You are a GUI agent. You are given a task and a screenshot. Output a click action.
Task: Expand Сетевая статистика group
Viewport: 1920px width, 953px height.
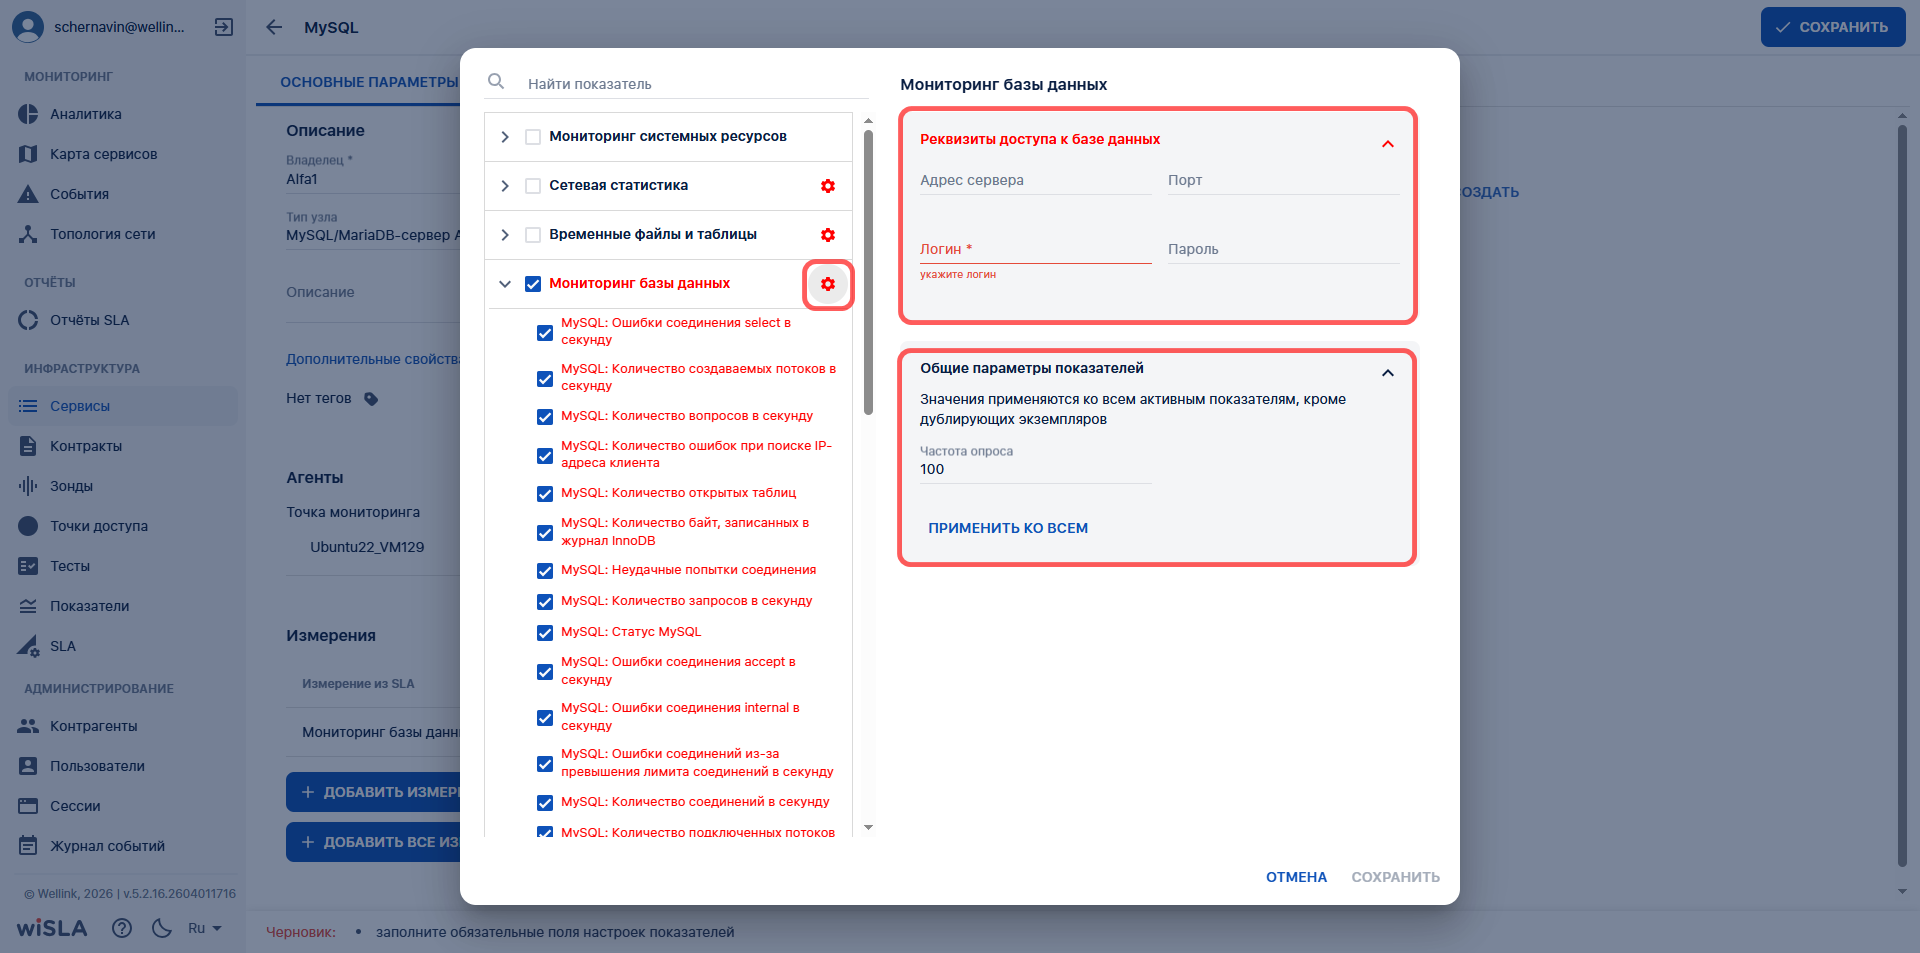click(505, 186)
